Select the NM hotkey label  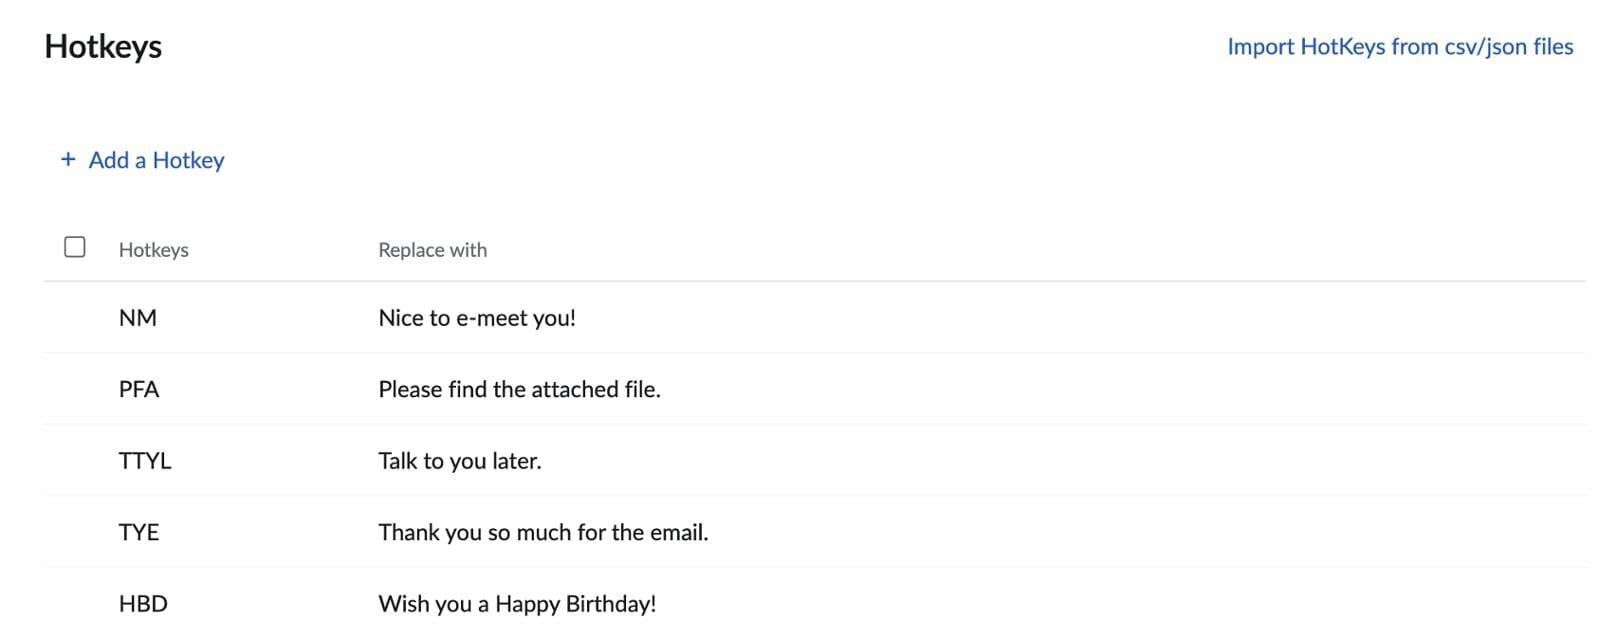(139, 318)
